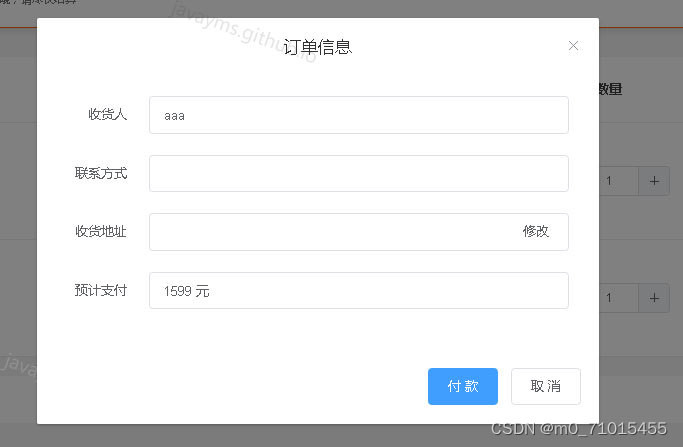The width and height of the screenshot is (683, 447).
Task: Click the 订单信息 dialog title
Action: (x=318, y=47)
